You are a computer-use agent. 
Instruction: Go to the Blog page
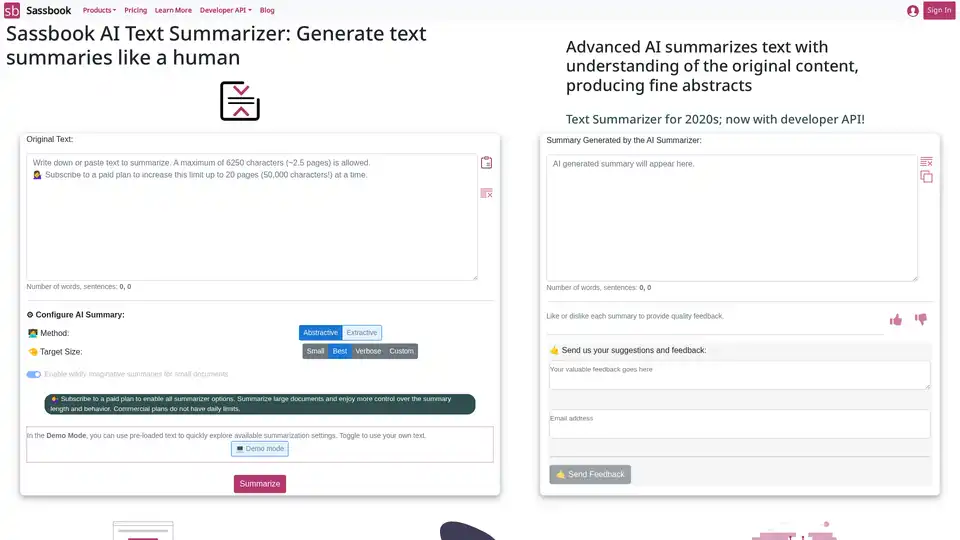267,10
